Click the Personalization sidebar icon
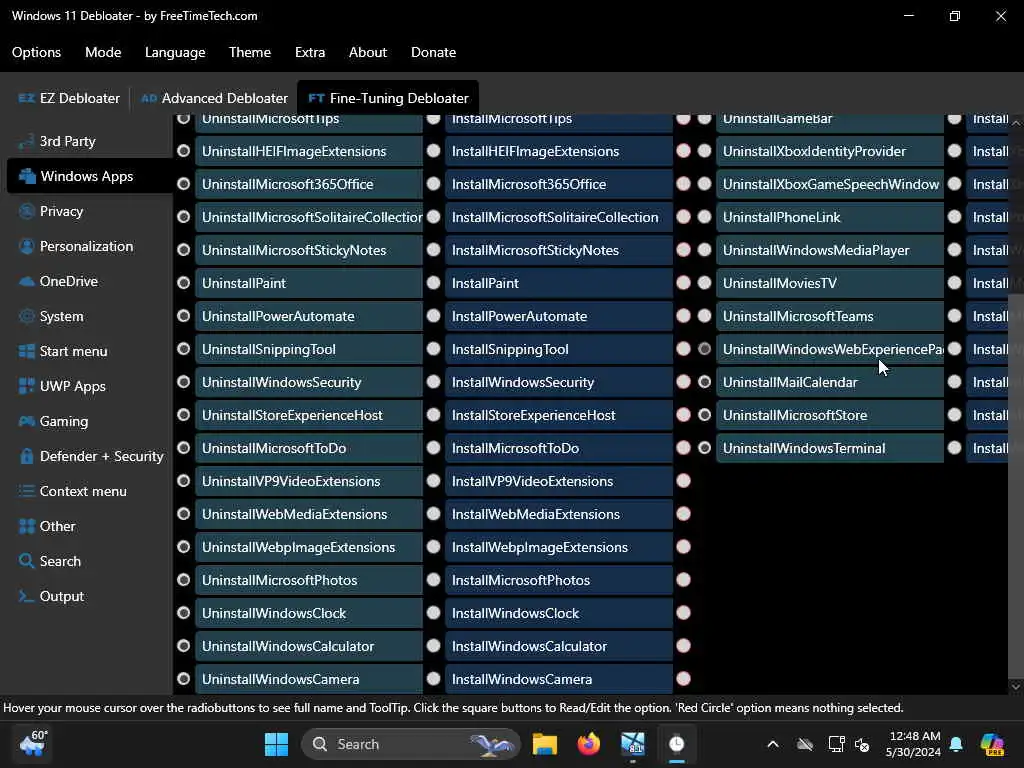 (x=26, y=246)
